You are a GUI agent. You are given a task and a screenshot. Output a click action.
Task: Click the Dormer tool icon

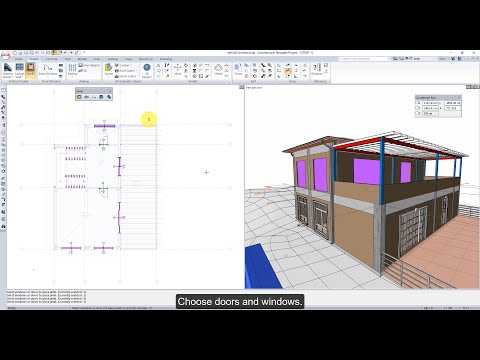coord(108,68)
